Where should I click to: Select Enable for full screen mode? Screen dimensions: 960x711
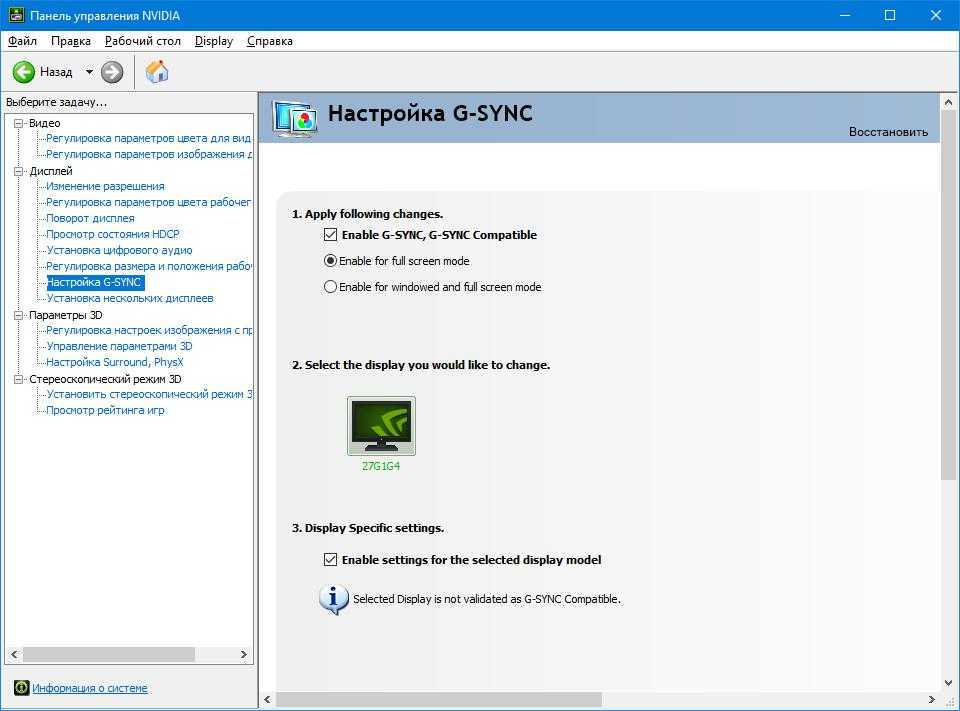[x=330, y=261]
